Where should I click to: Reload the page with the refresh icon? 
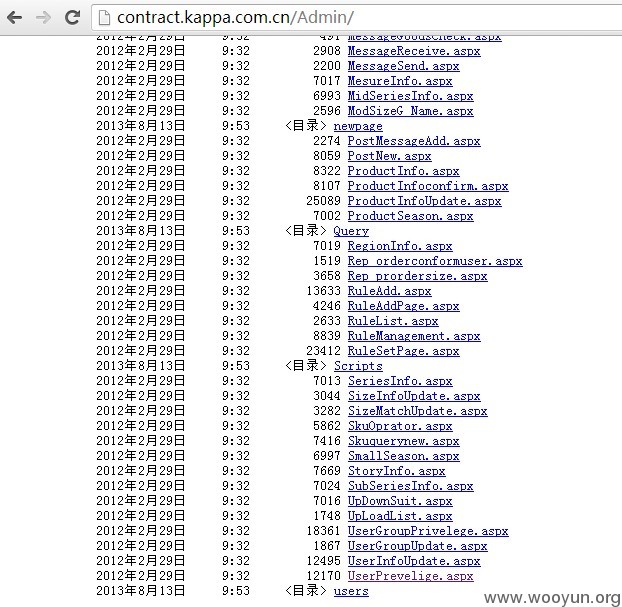pos(72,17)
